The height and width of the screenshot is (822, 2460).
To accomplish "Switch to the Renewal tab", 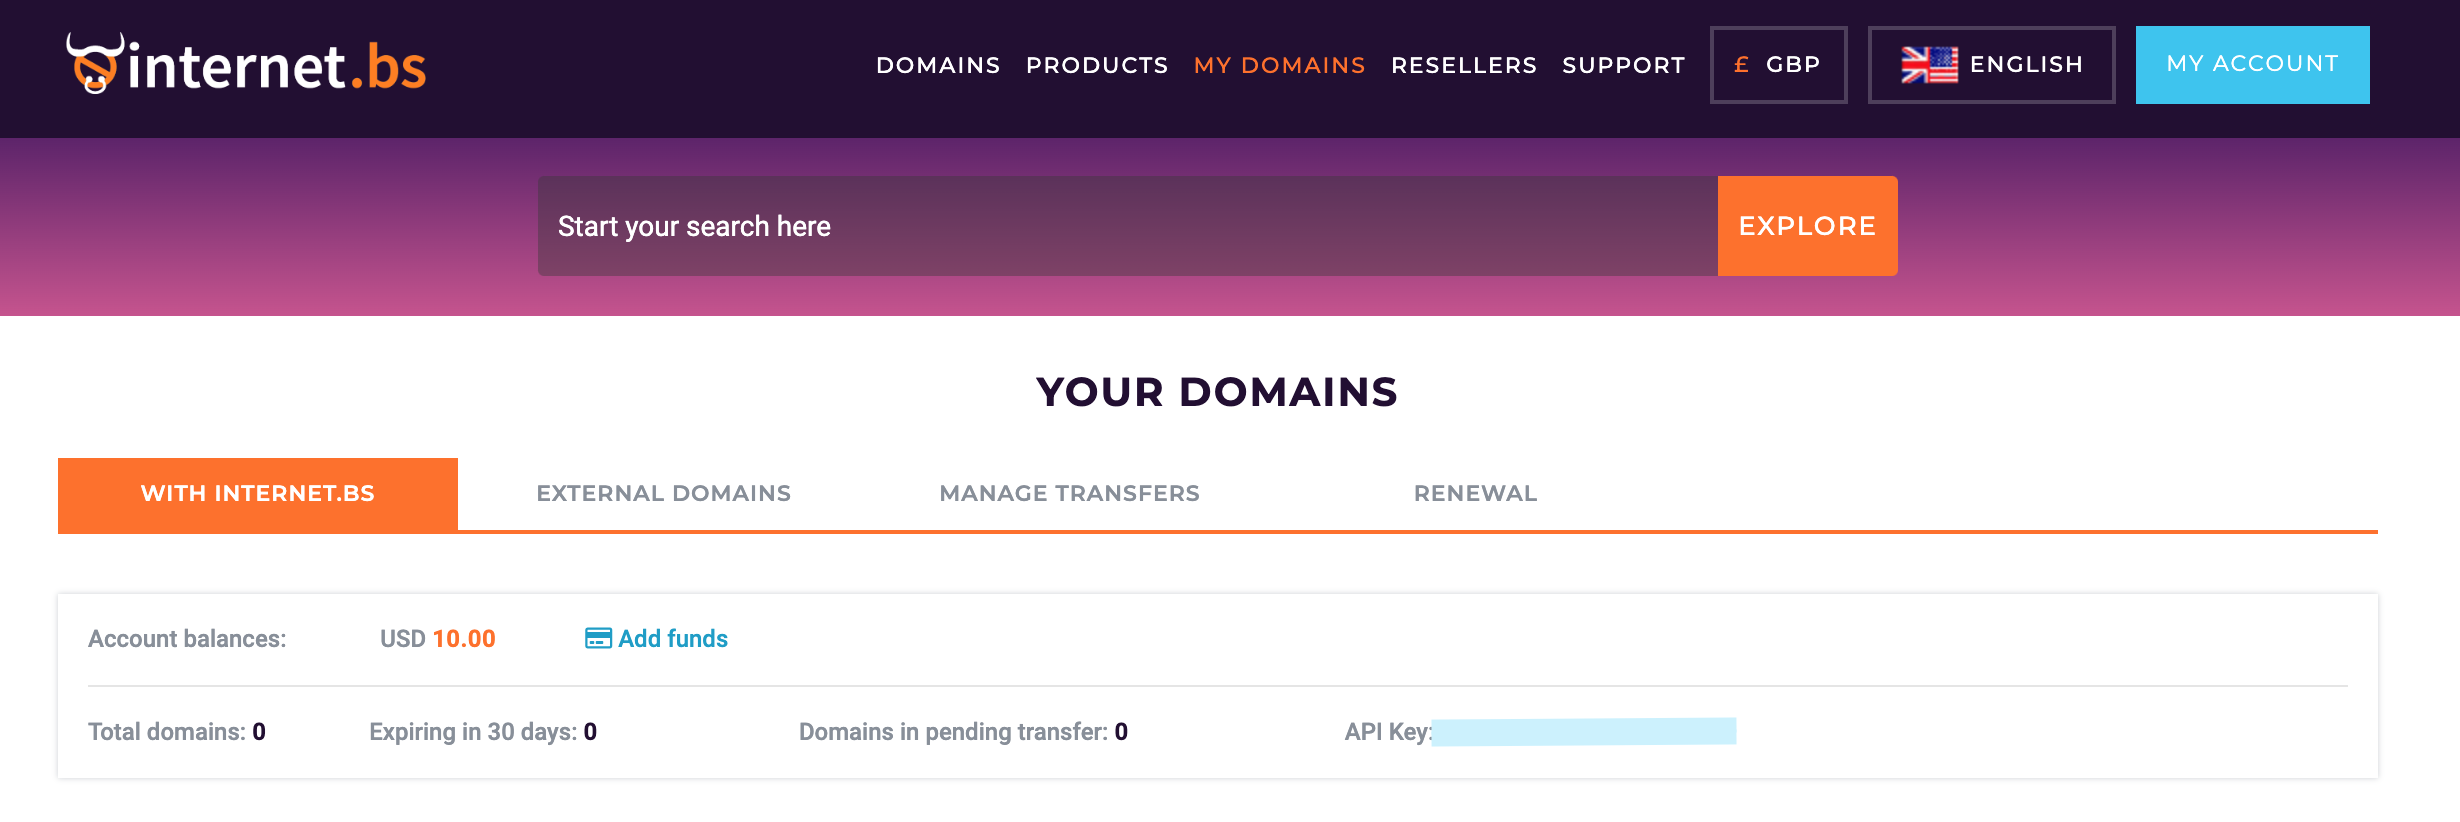I will [1475, 494].
